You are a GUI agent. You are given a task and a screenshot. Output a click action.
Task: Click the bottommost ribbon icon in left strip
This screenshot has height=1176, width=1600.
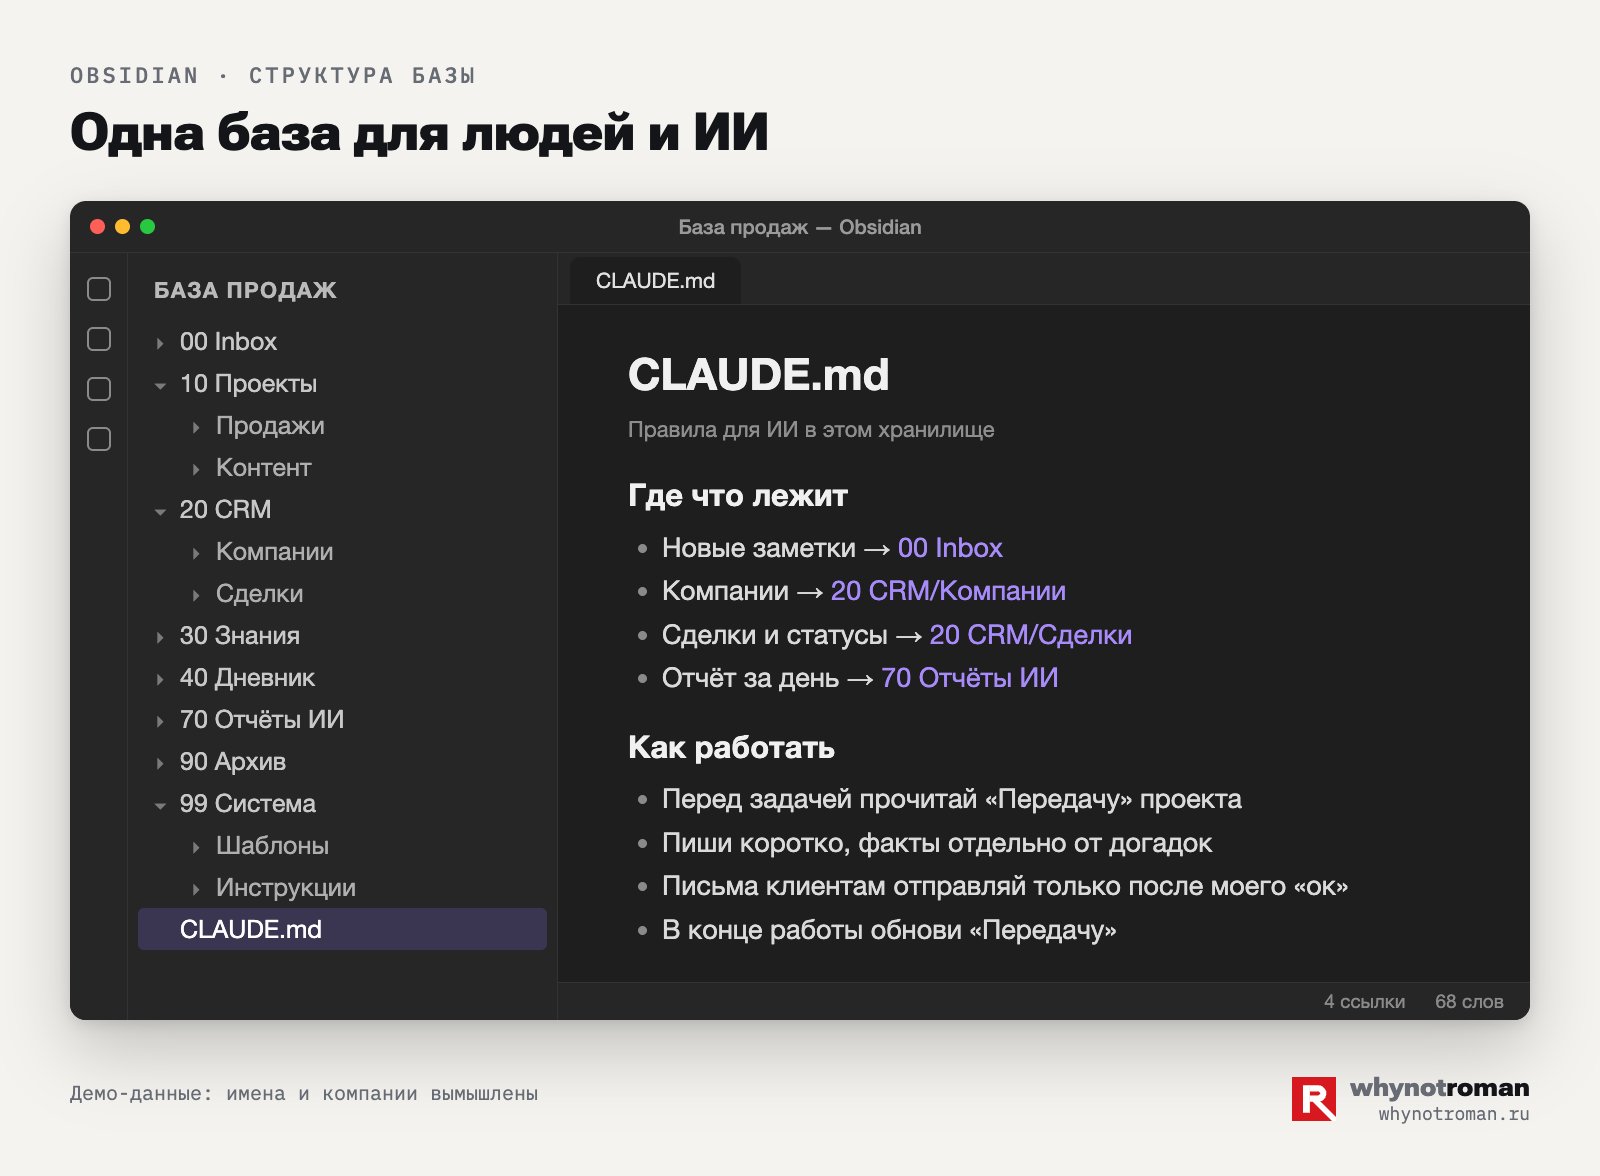click(99, 439)
